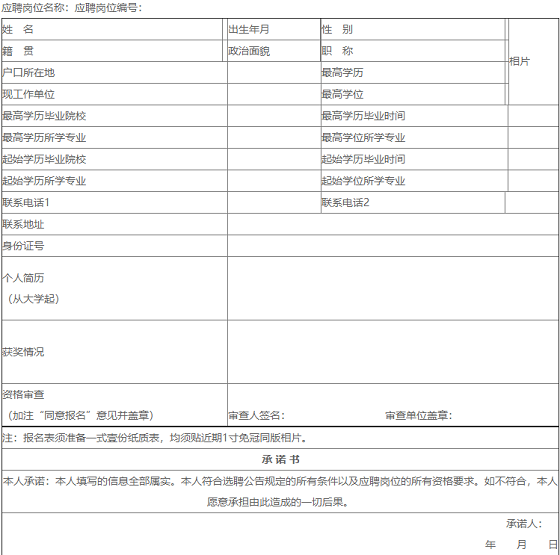This screenshot has width=560, height=555.
Task: Click the blank cell beside 最高学历毕业院校
Action: coord(274,116)
